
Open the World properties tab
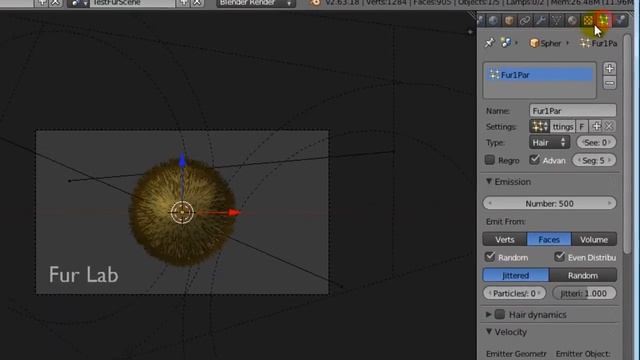(493, 20)
